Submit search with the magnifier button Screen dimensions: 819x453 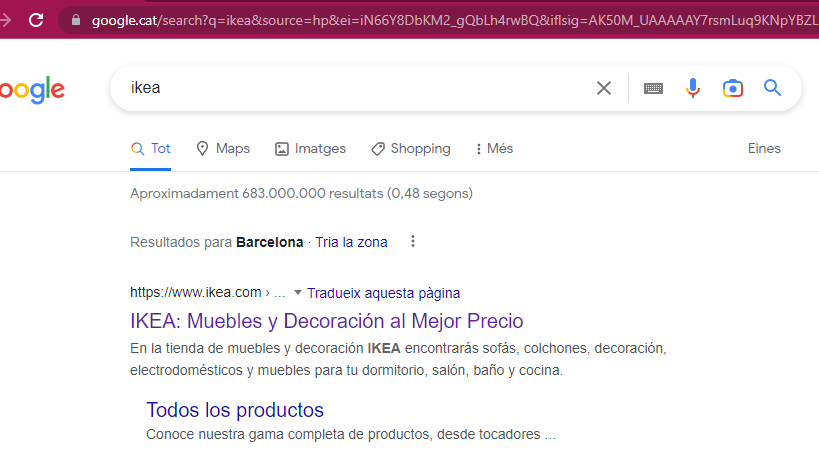[773, 88]
